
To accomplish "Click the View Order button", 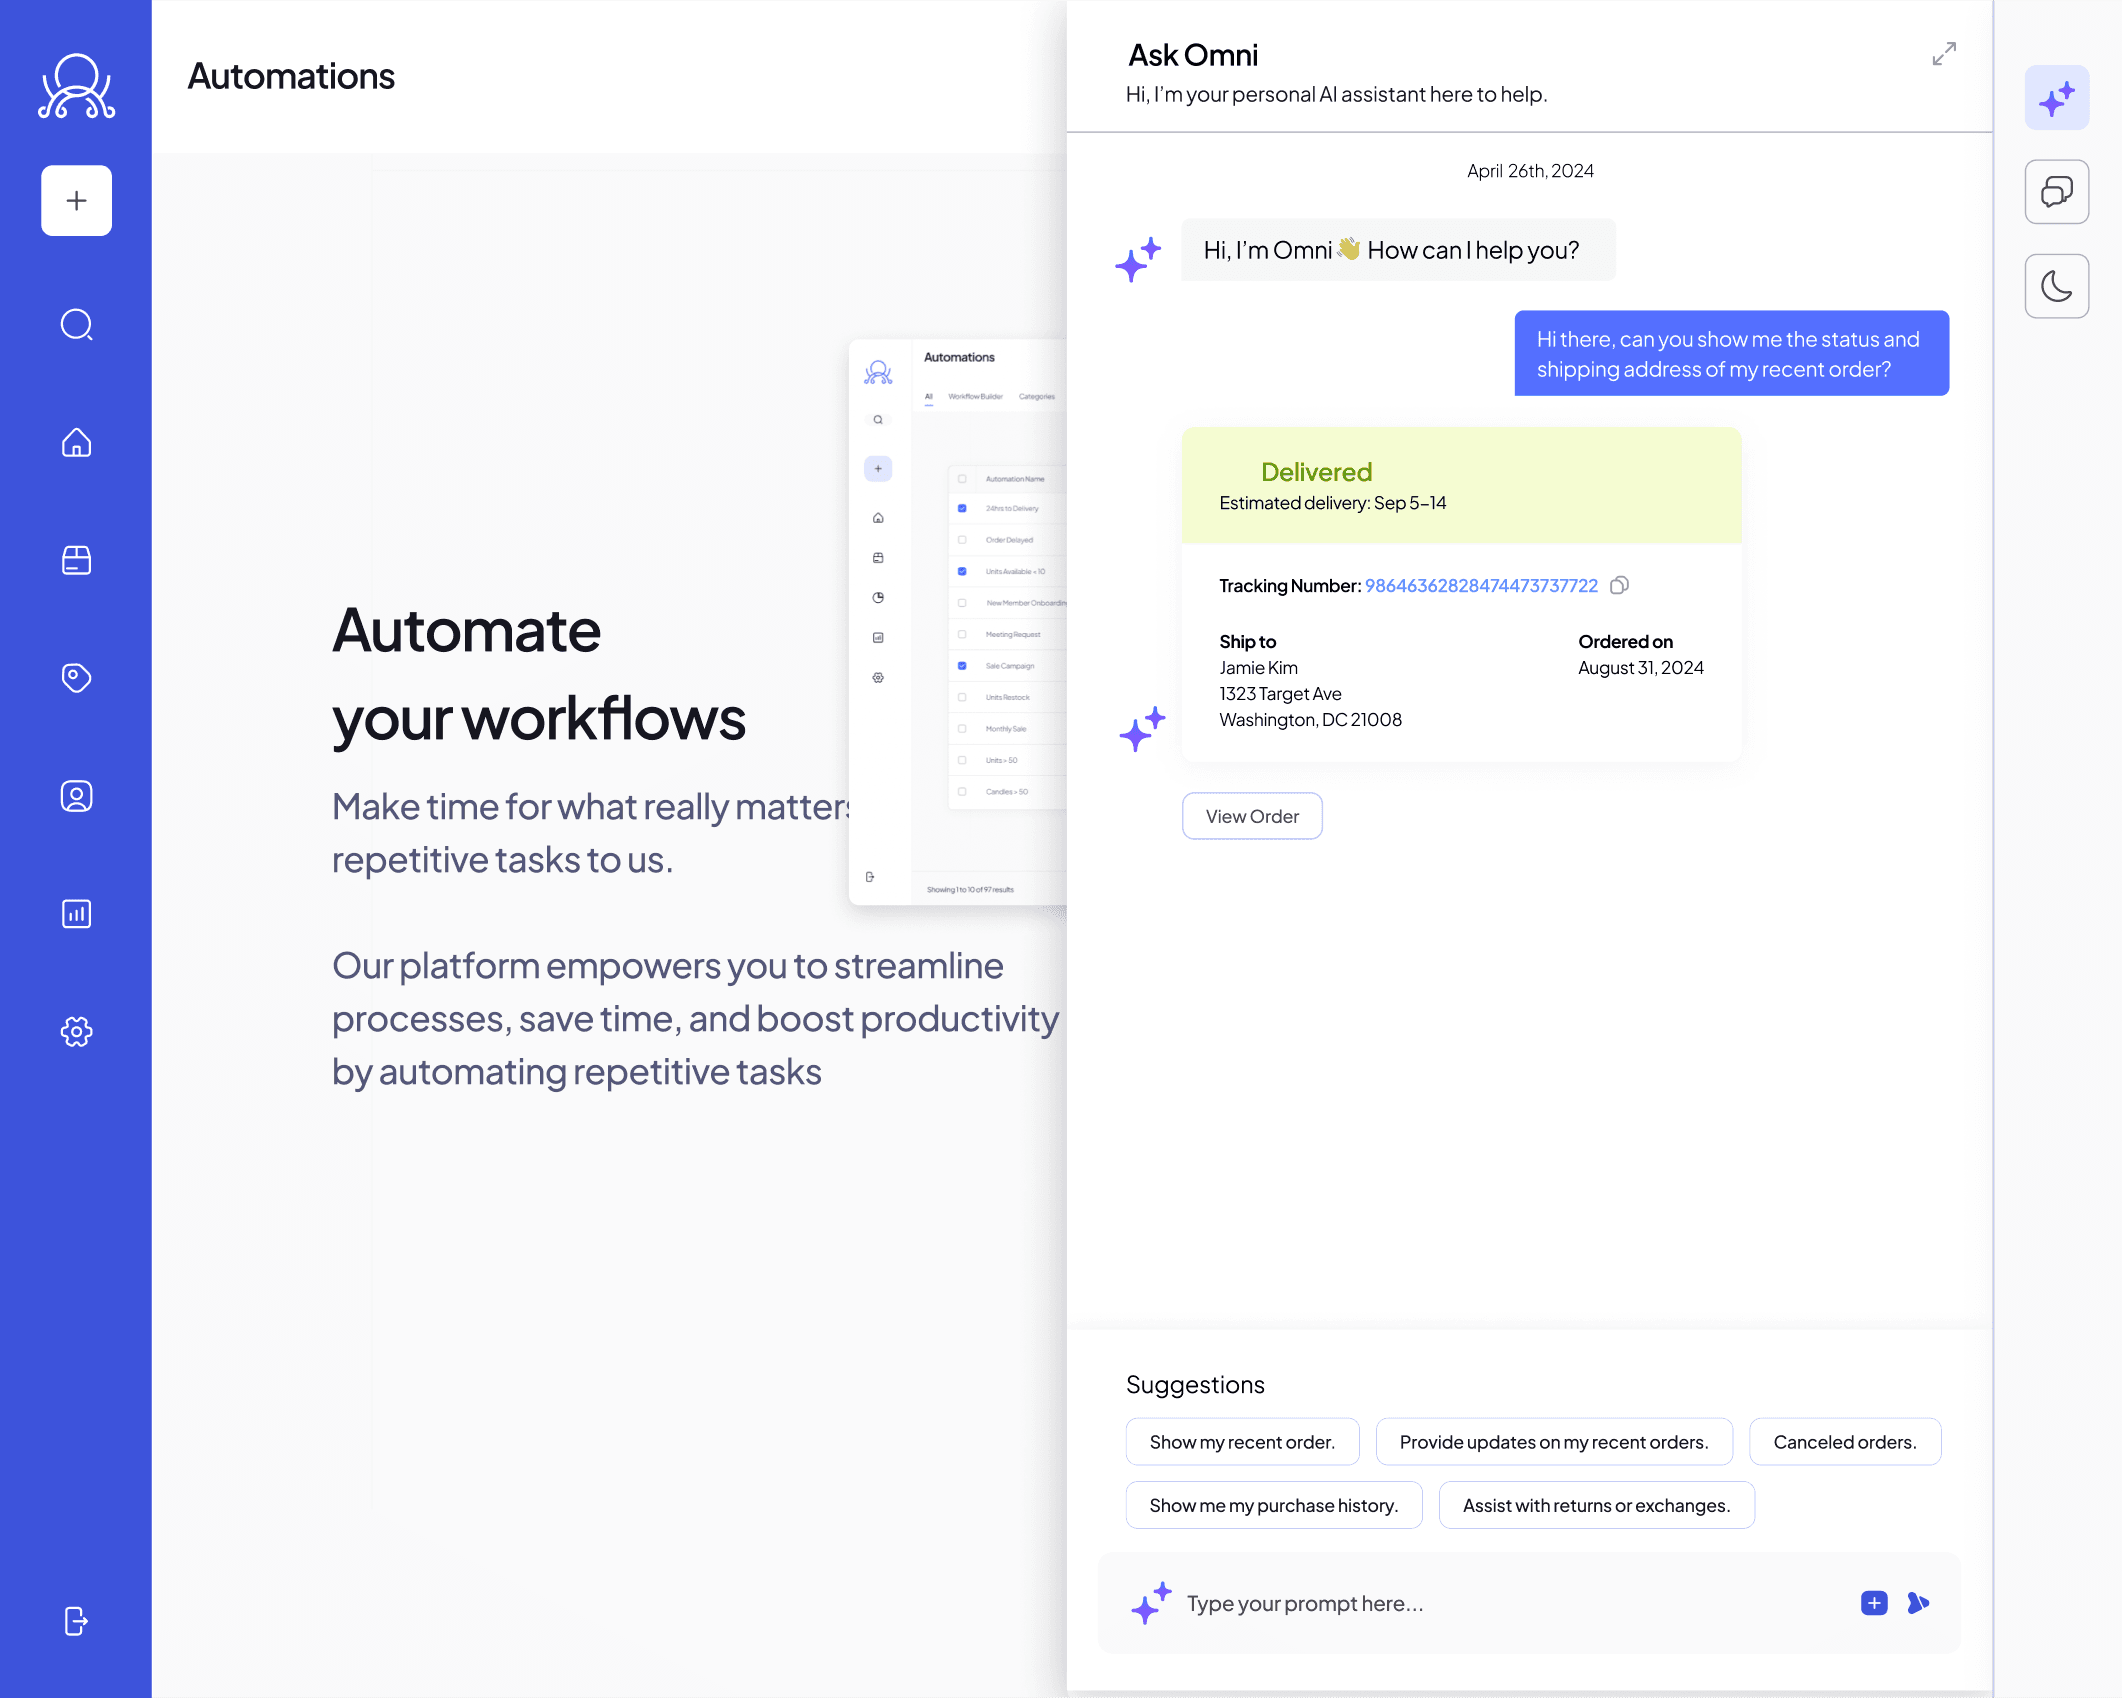I will point(1251,816).
